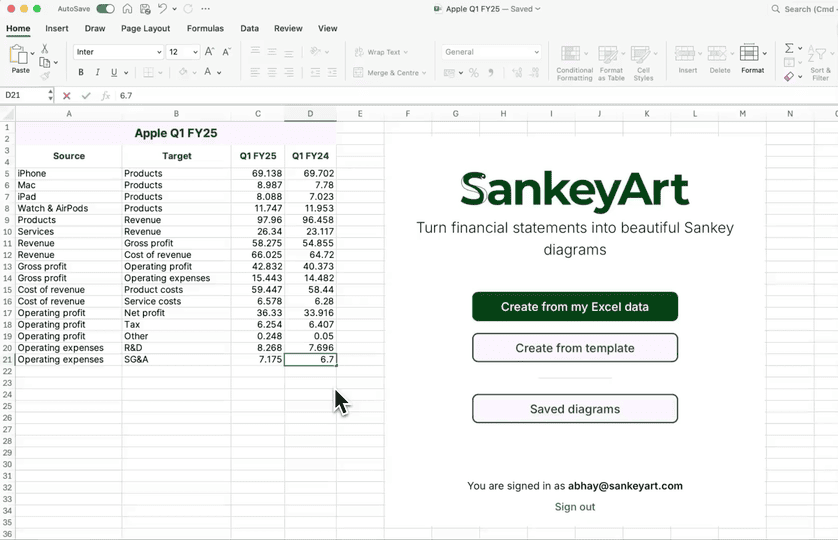838x540 pixels.
Task: Toggle italic formatting
Action: (x=97, y=73)
